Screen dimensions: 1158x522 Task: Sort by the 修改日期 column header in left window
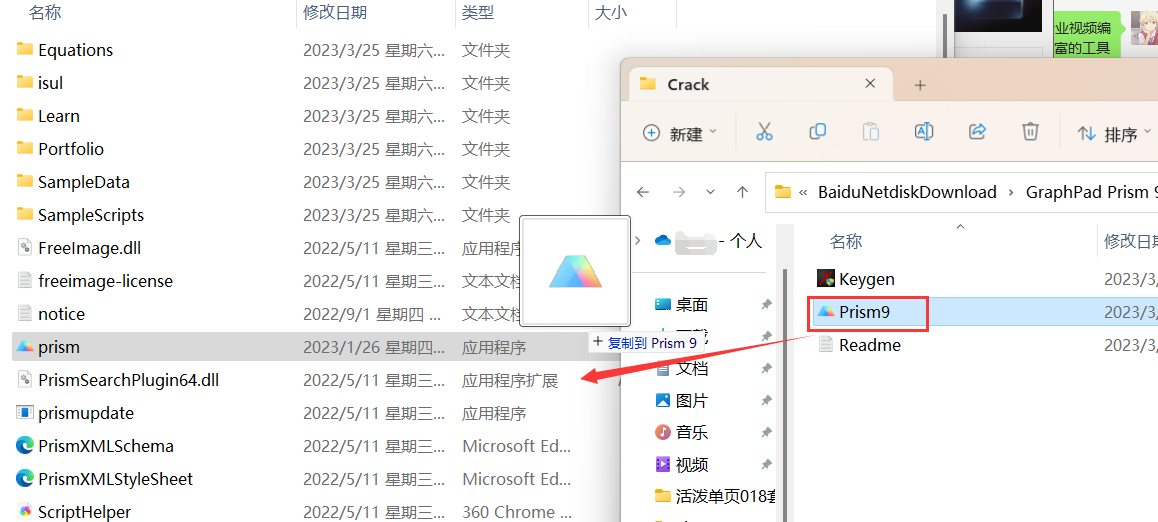pos(335,12)
